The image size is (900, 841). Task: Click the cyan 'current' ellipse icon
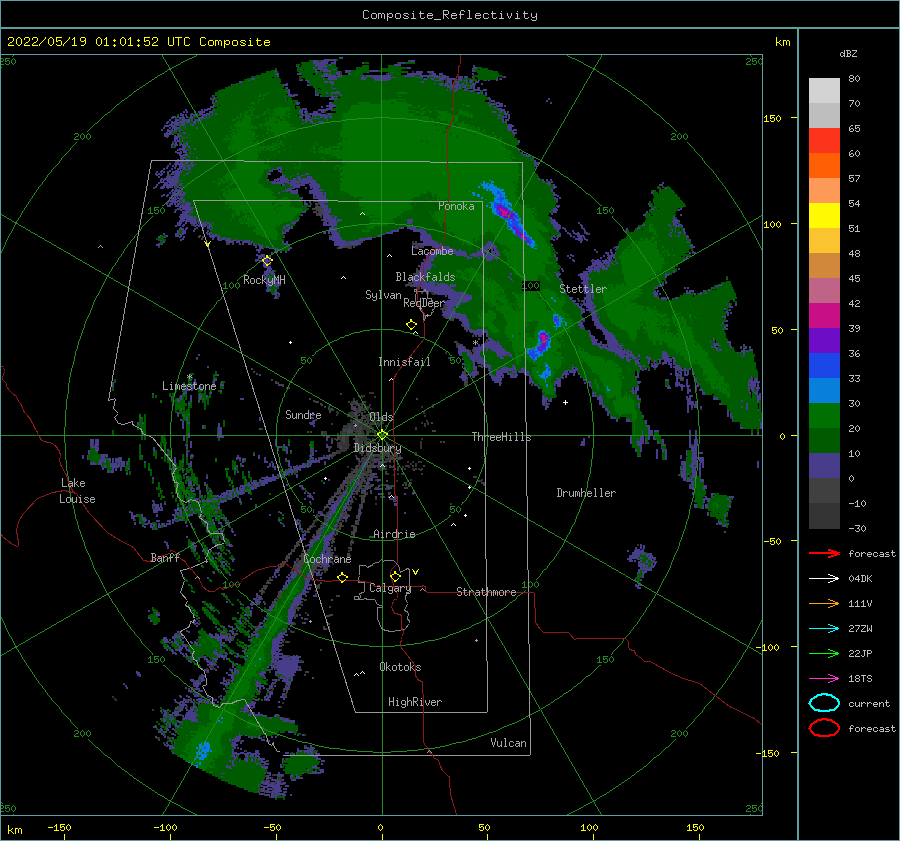tap(824, 703)
